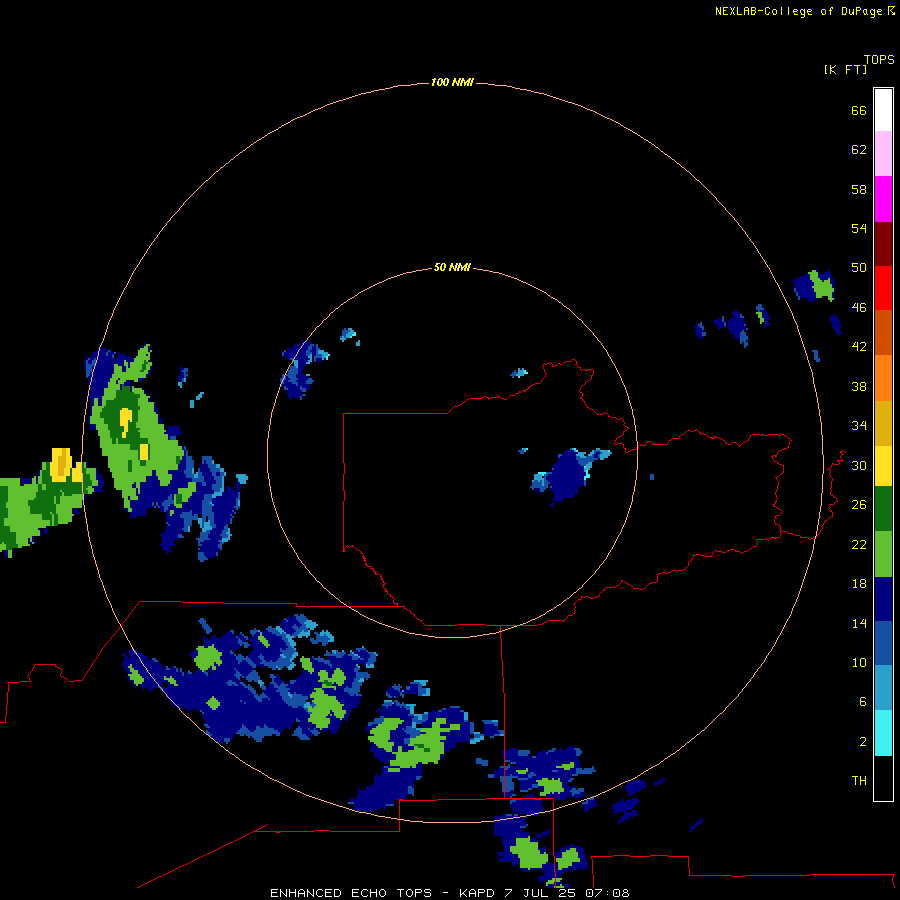
Task: Select the 10 legend value
Action: click(x=859, y=662)
